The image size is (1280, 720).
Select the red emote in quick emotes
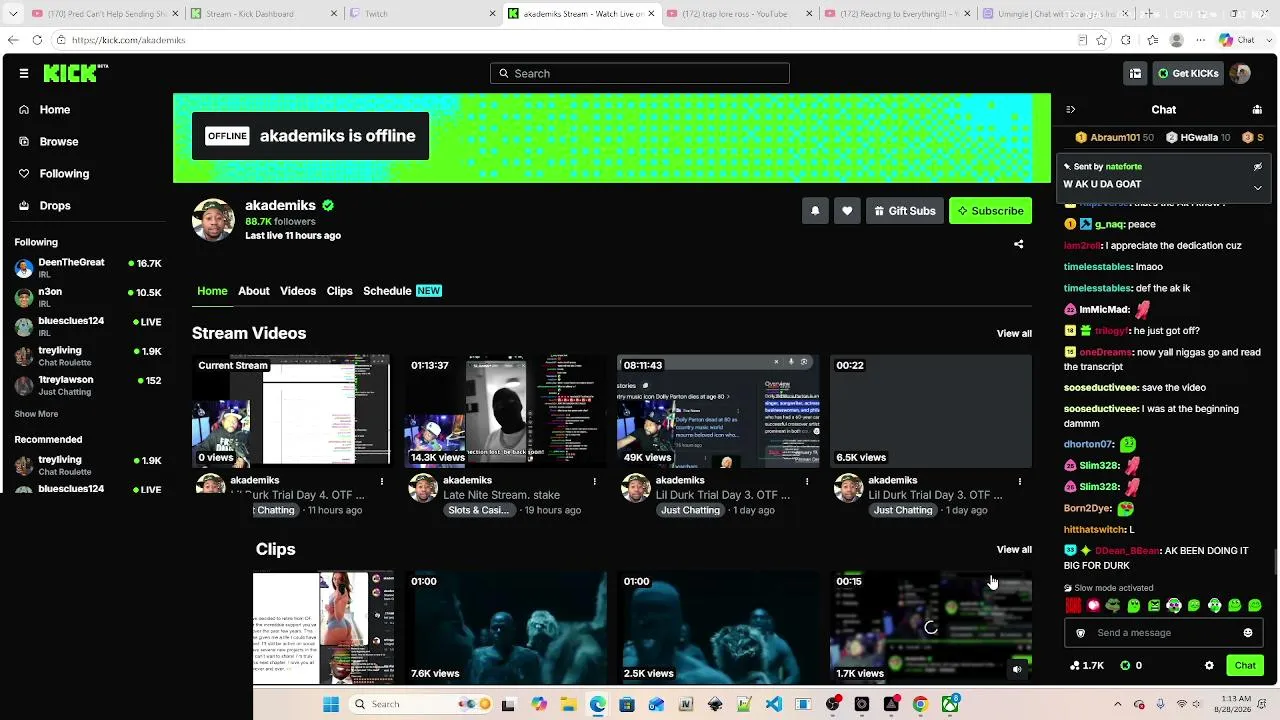tap(1073, 605)
